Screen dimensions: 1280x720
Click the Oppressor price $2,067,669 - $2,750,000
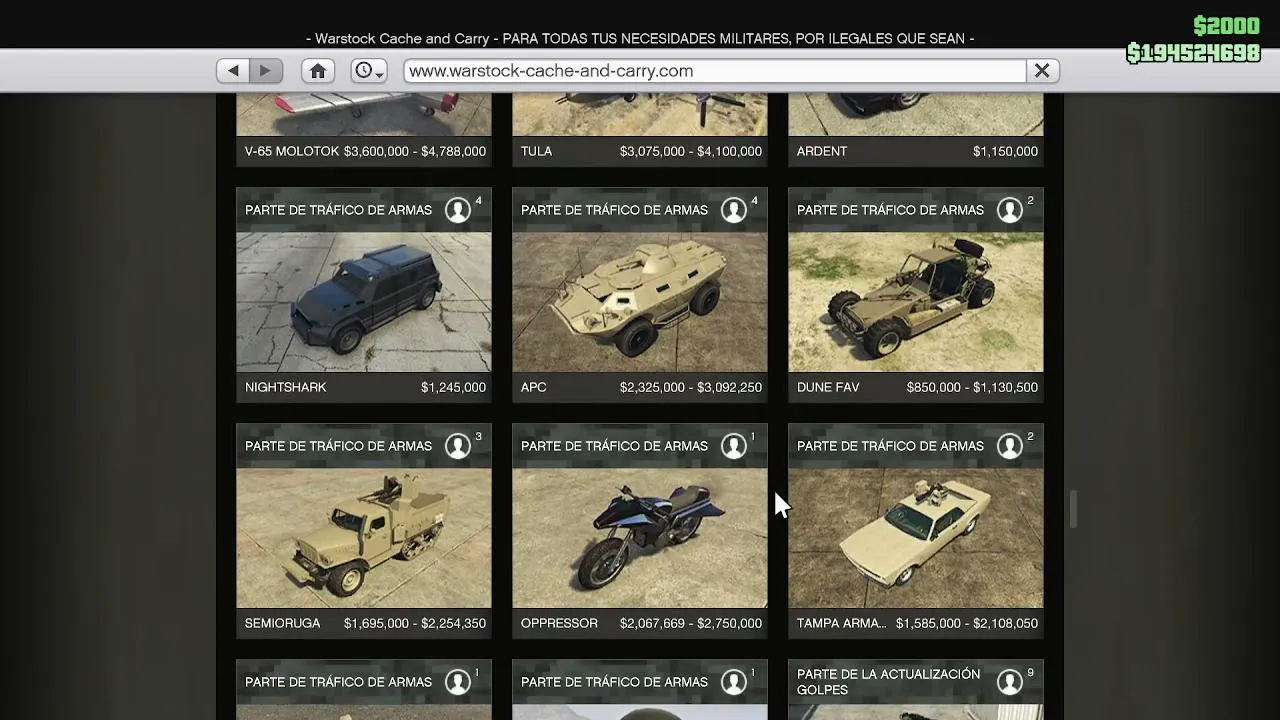pyautogui.click(x=691, y=623)
